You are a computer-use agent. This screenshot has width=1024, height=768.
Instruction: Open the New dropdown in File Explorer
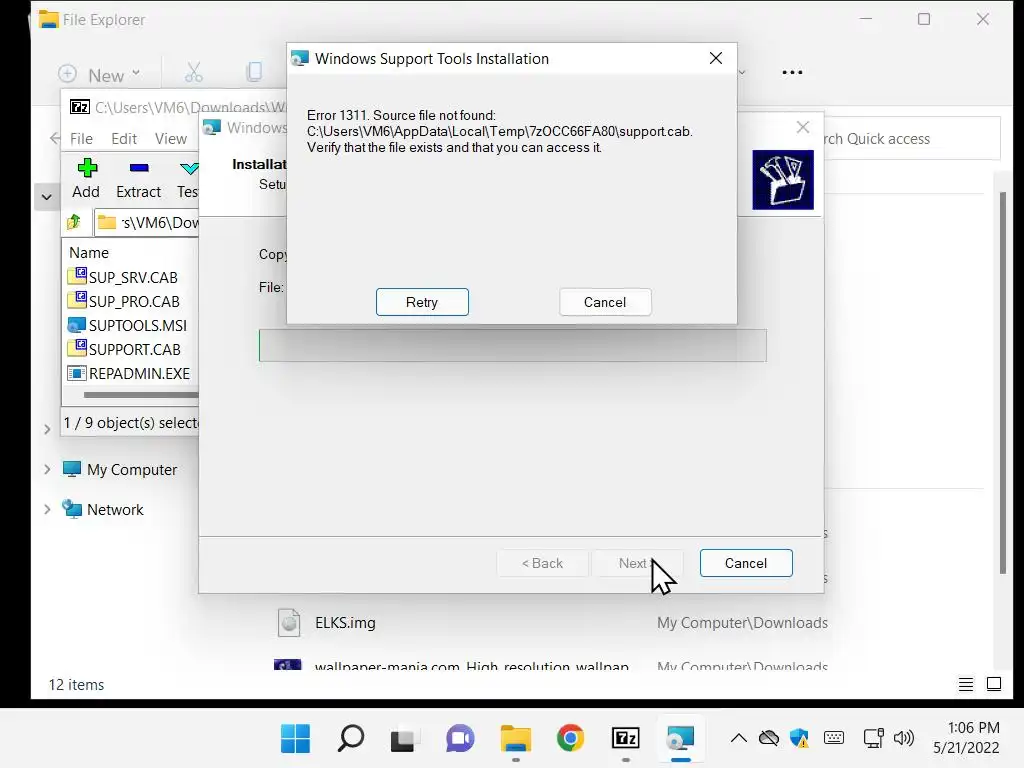pos(99,74)
